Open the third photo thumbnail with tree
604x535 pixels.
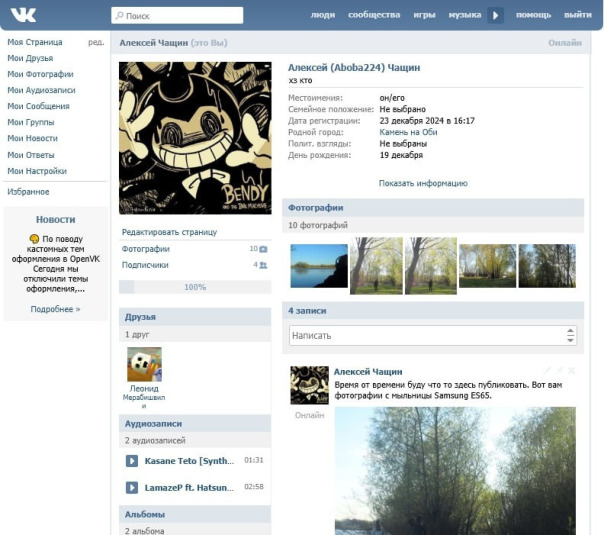click(x=431, y=266)
